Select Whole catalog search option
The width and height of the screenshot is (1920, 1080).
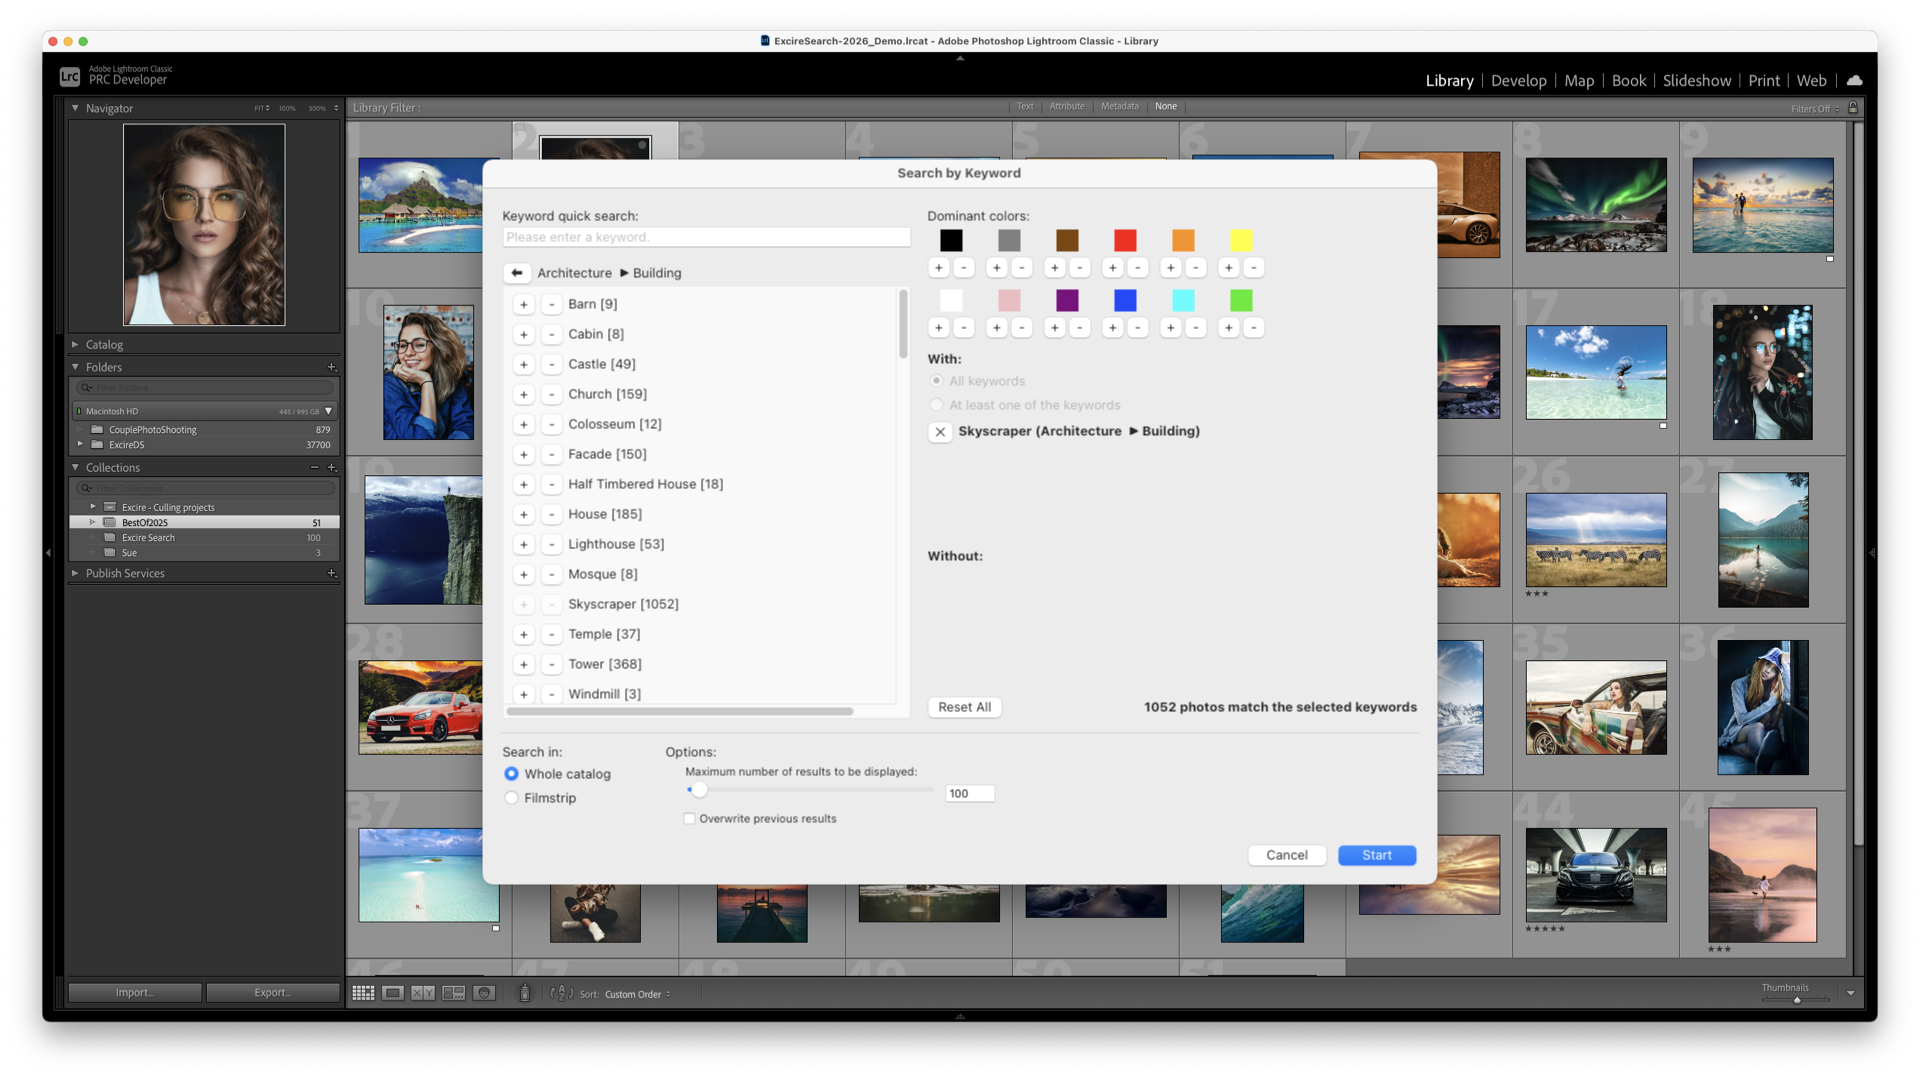tap(512, 774)
